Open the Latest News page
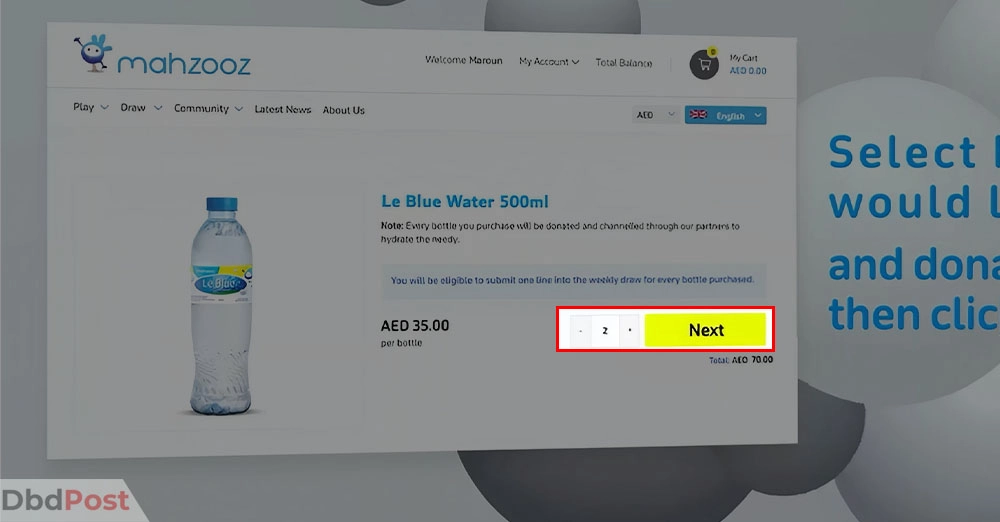1000x522 pixels. coord(283,110)
